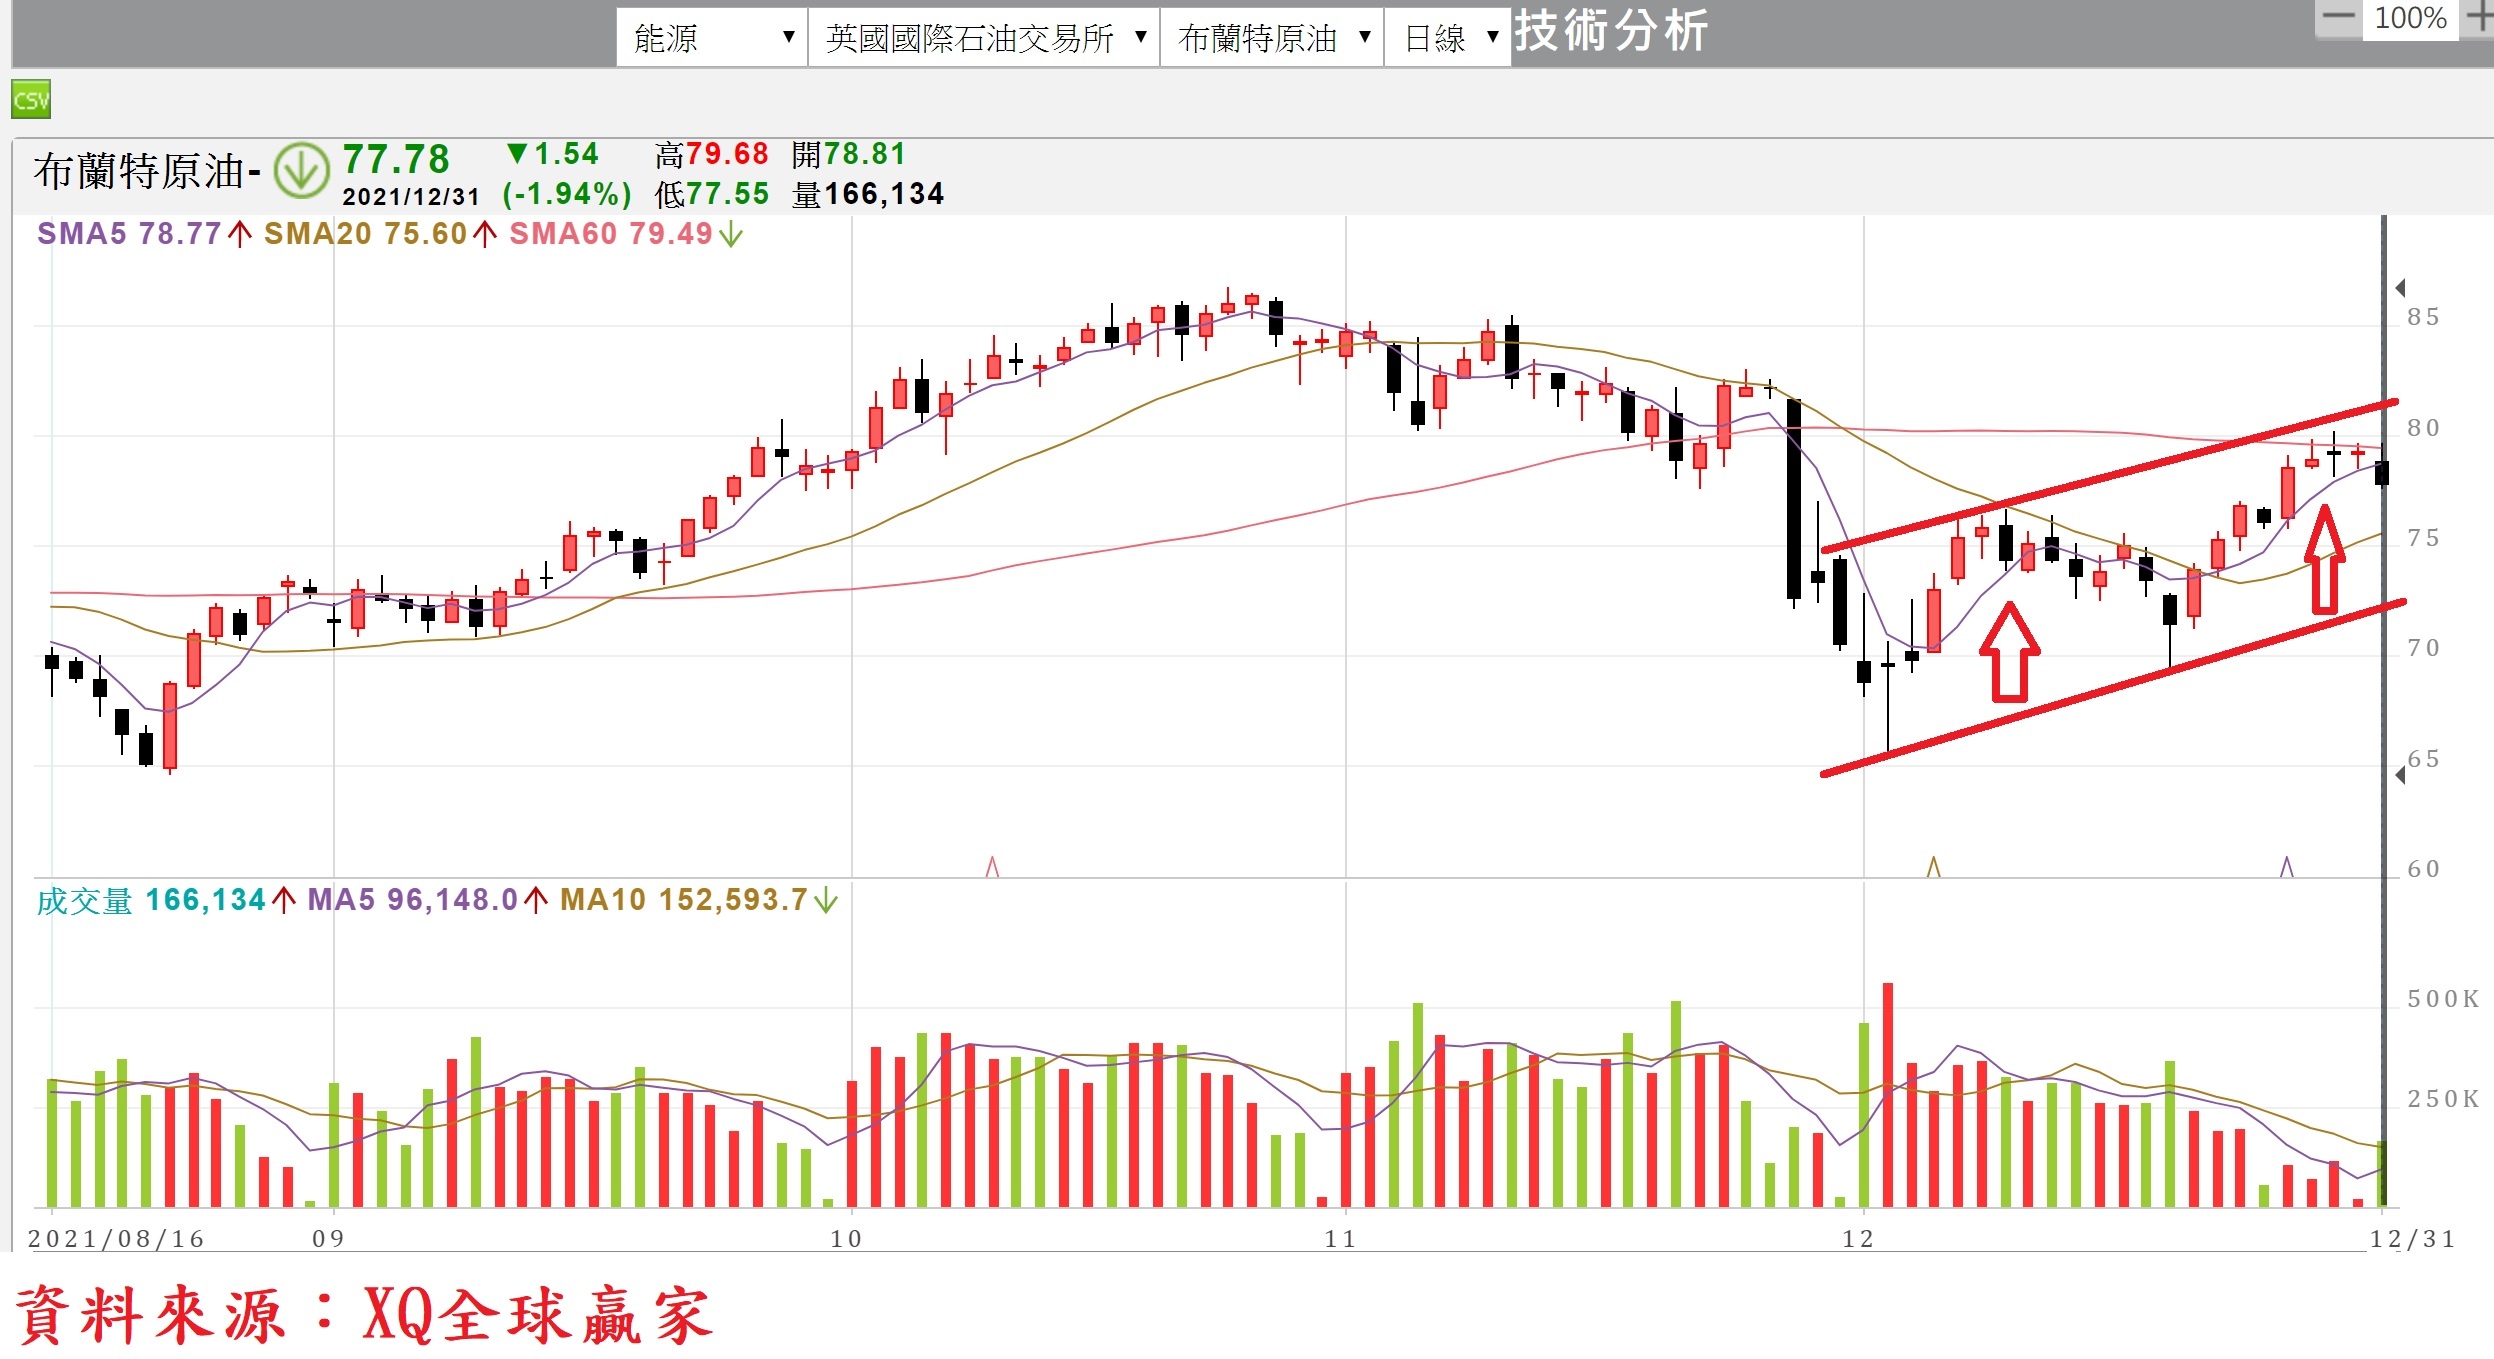Zoom in using the plus button
The image size is (2494, 1359).
tap(2477, 17)
